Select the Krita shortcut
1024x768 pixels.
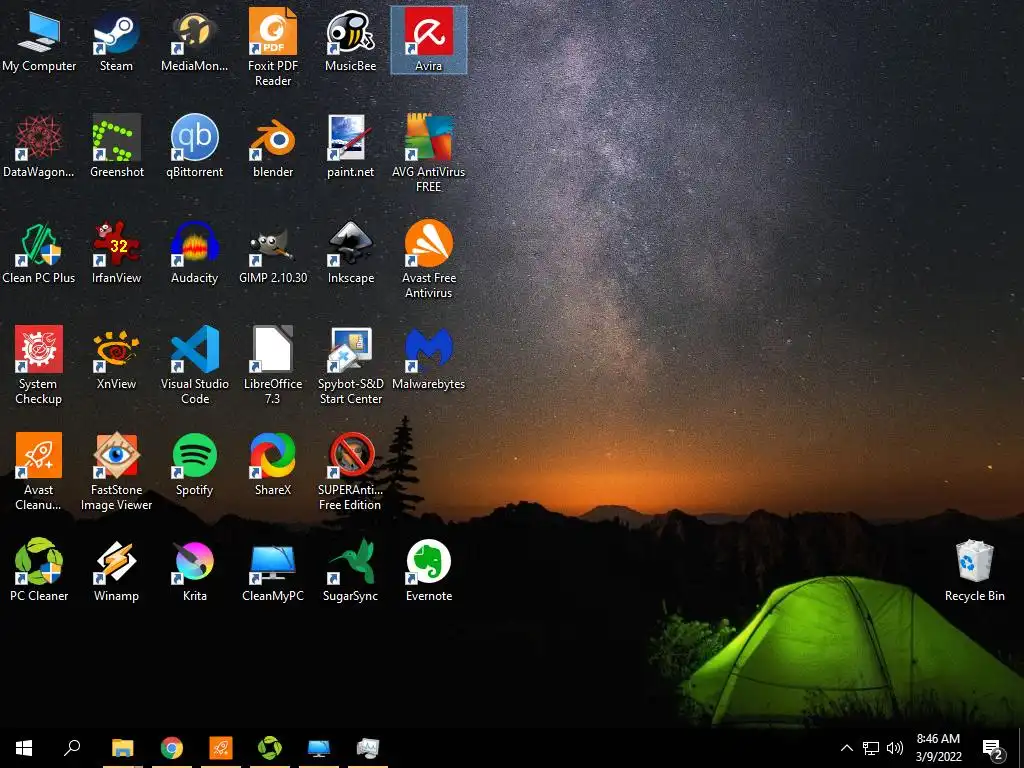click(195, 570)
